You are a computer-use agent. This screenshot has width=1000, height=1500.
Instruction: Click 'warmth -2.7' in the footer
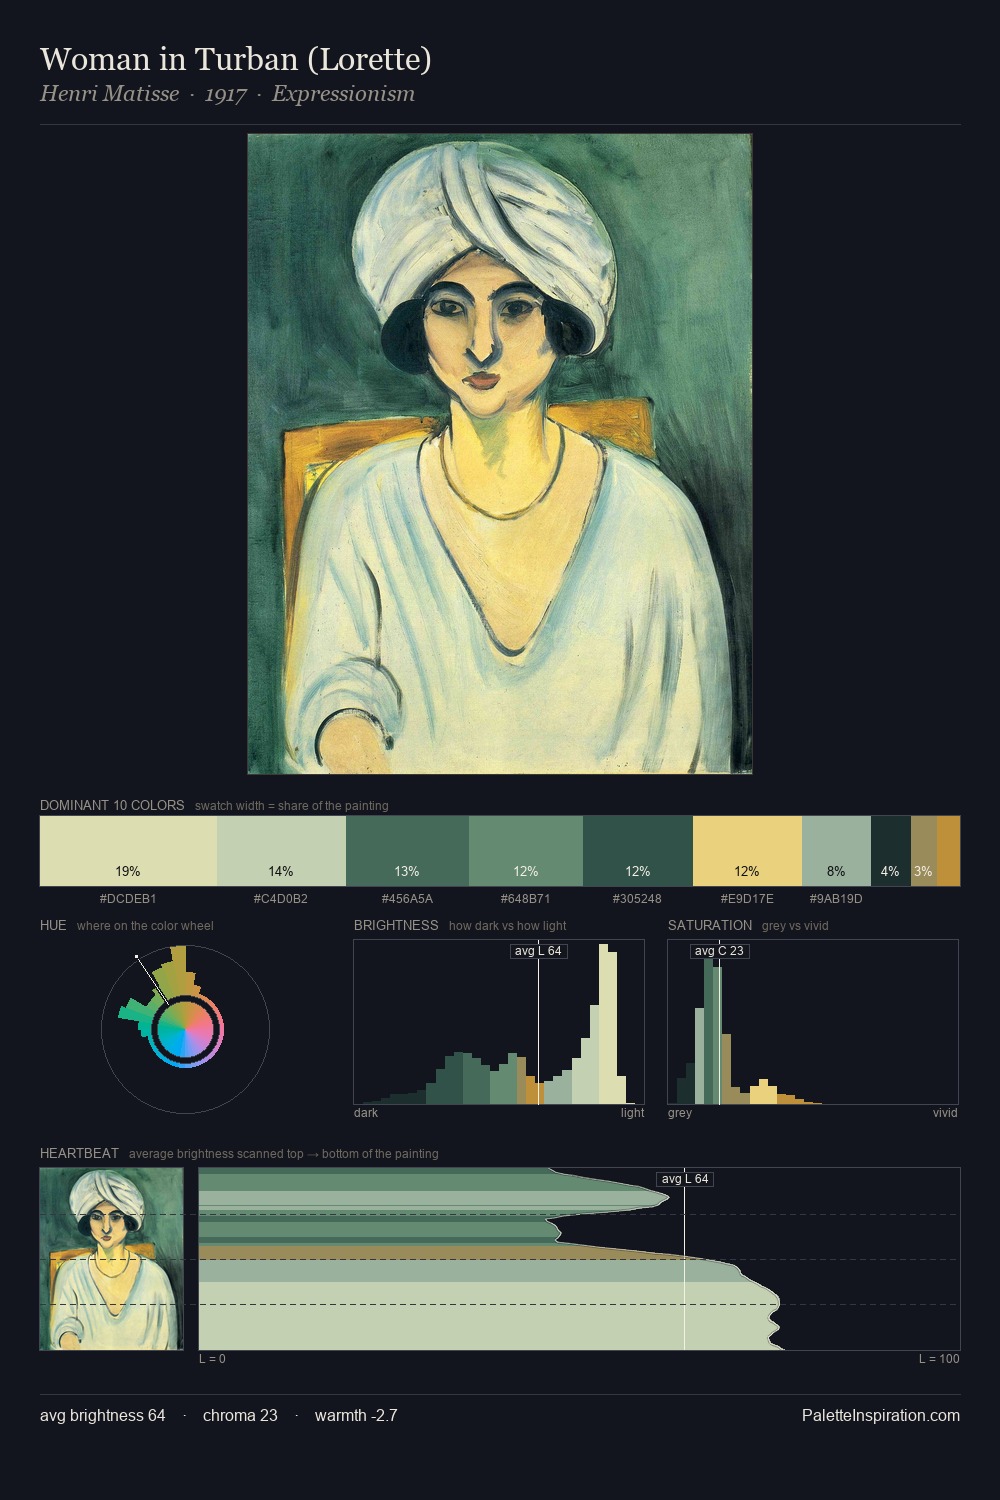pyautogui.click(x=356, y=1415)
